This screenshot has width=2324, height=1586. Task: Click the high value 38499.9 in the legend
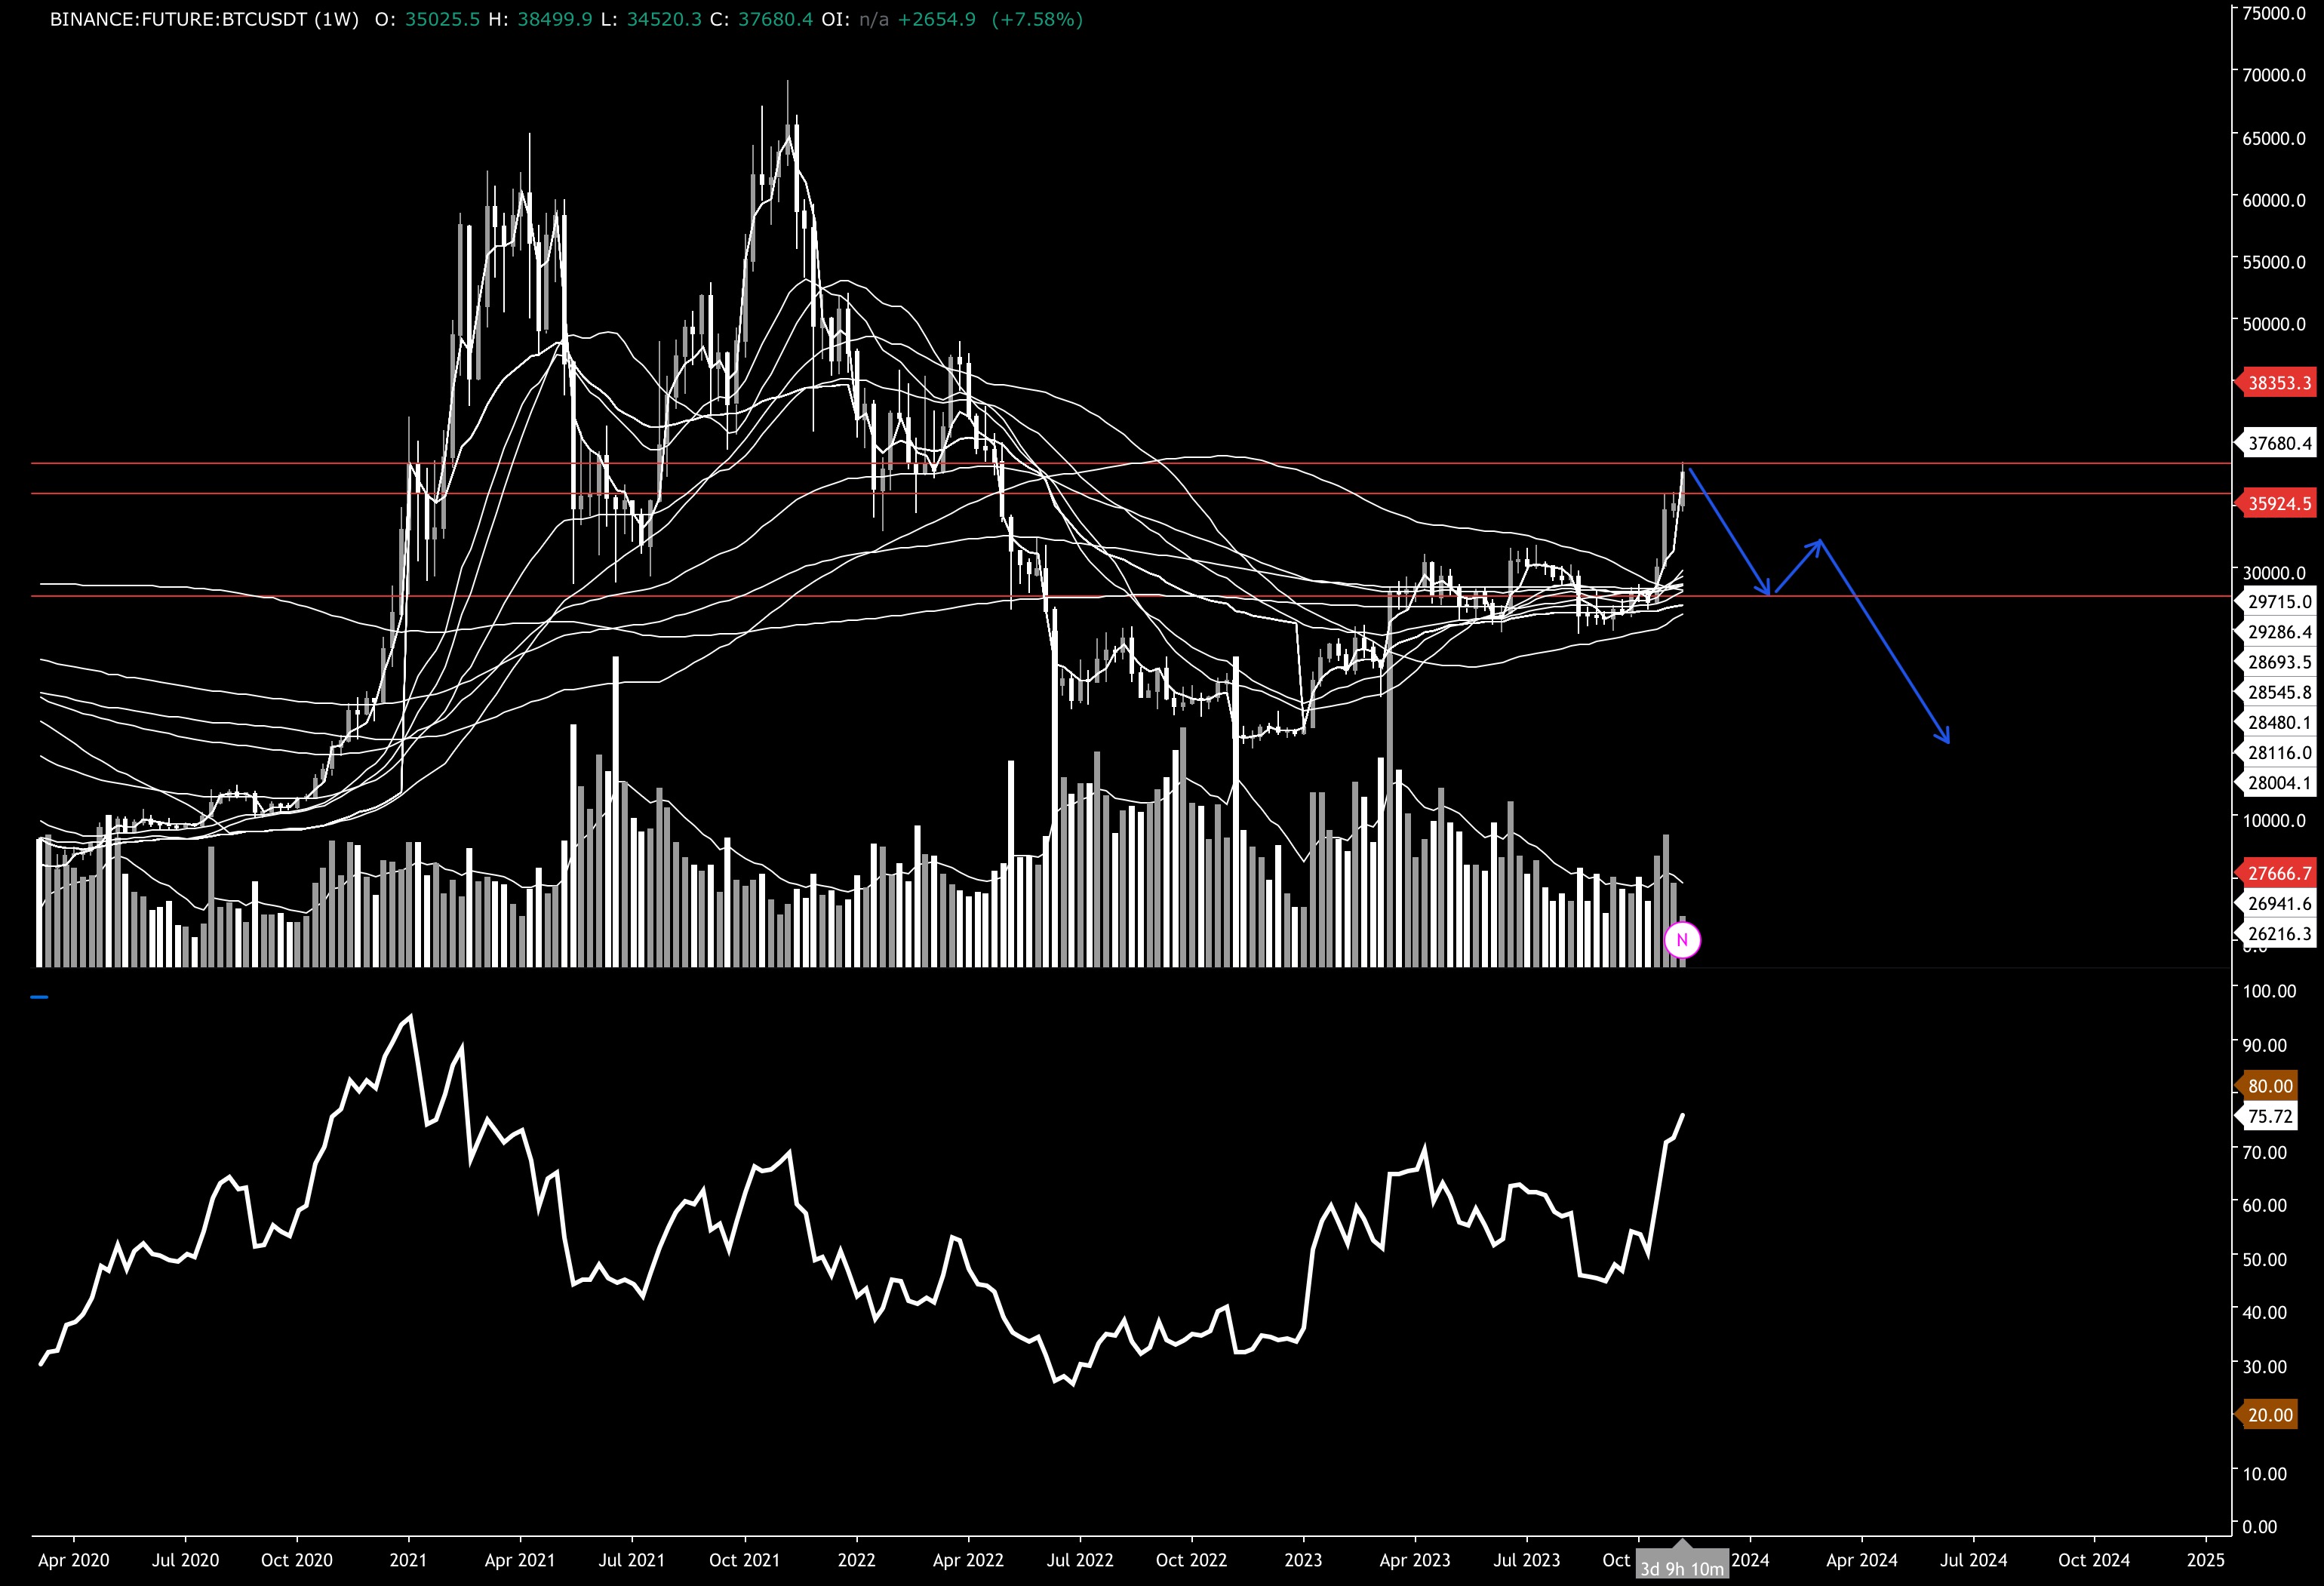click(555, 19)
